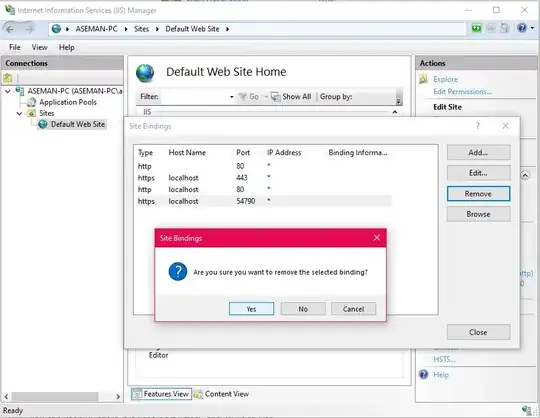Collapse the ASEMAN-PC server node
The height and width of the screenshot is (418, 540).
[x=8, y=92]
